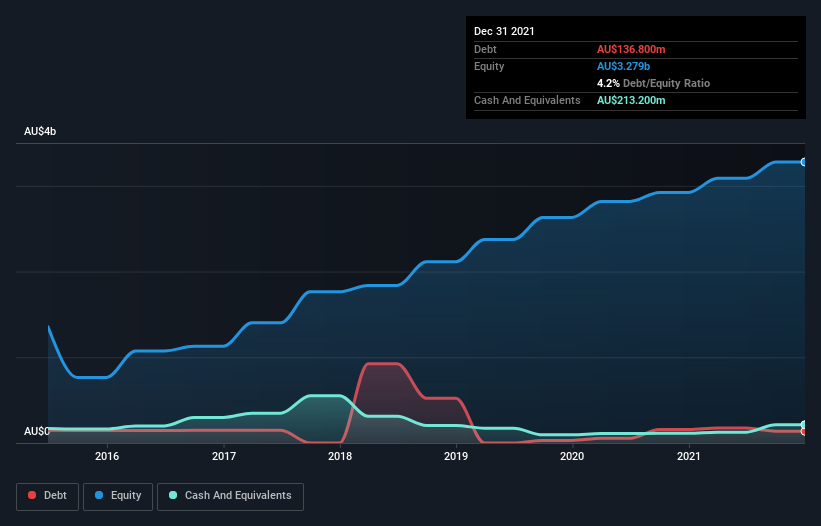Screen dimensions: 821x526
Task: Click the teal Cash And Equivalents legend dot
Action: 173,495
